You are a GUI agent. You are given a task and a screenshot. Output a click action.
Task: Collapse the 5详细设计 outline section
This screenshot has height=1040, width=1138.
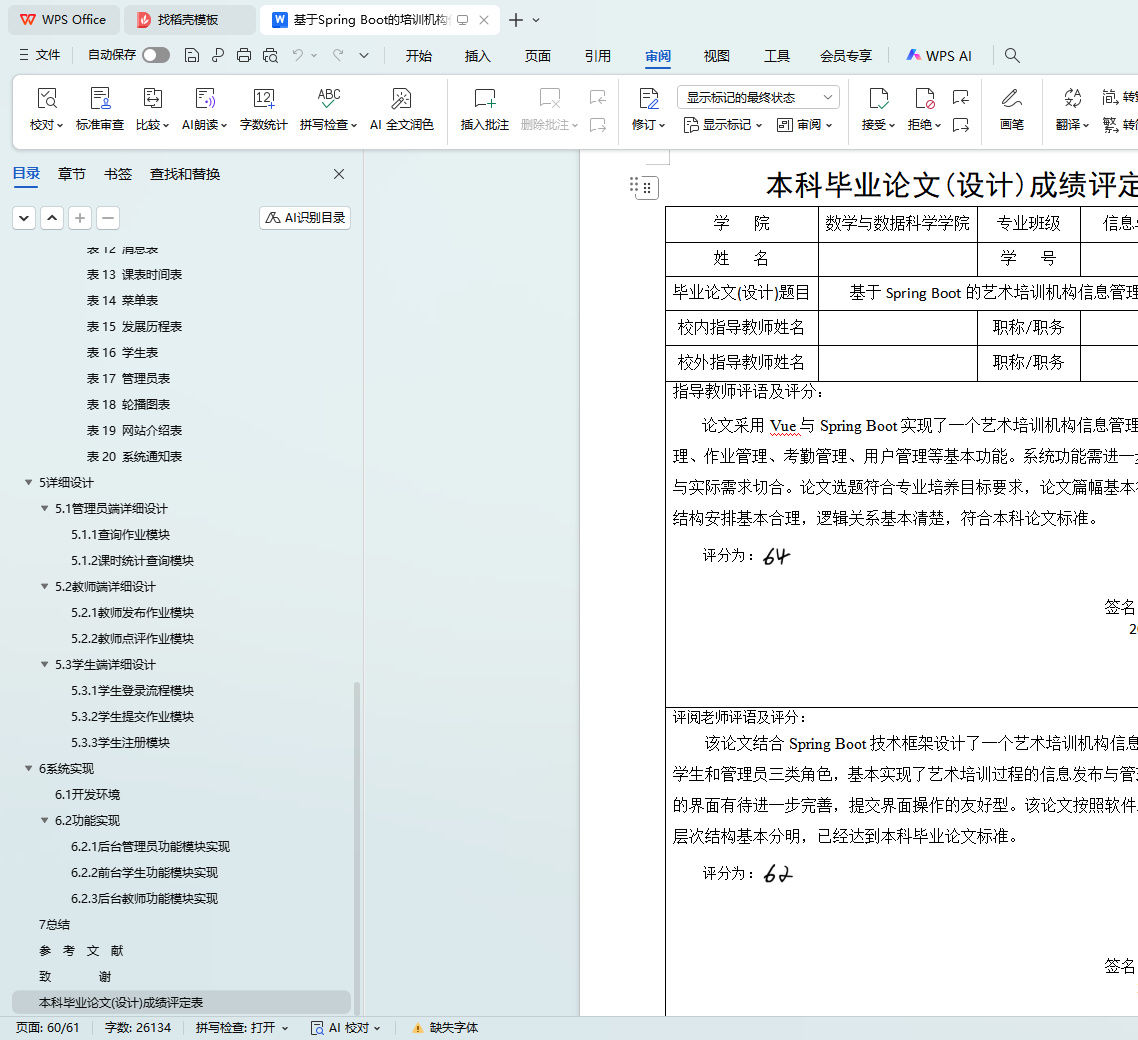28,483
